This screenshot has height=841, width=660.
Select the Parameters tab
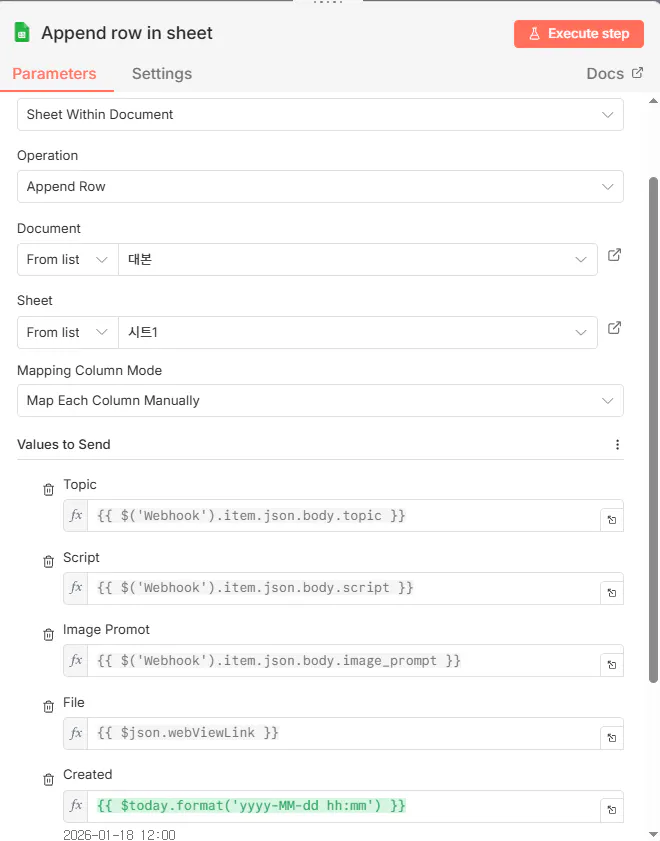[54, 74]
